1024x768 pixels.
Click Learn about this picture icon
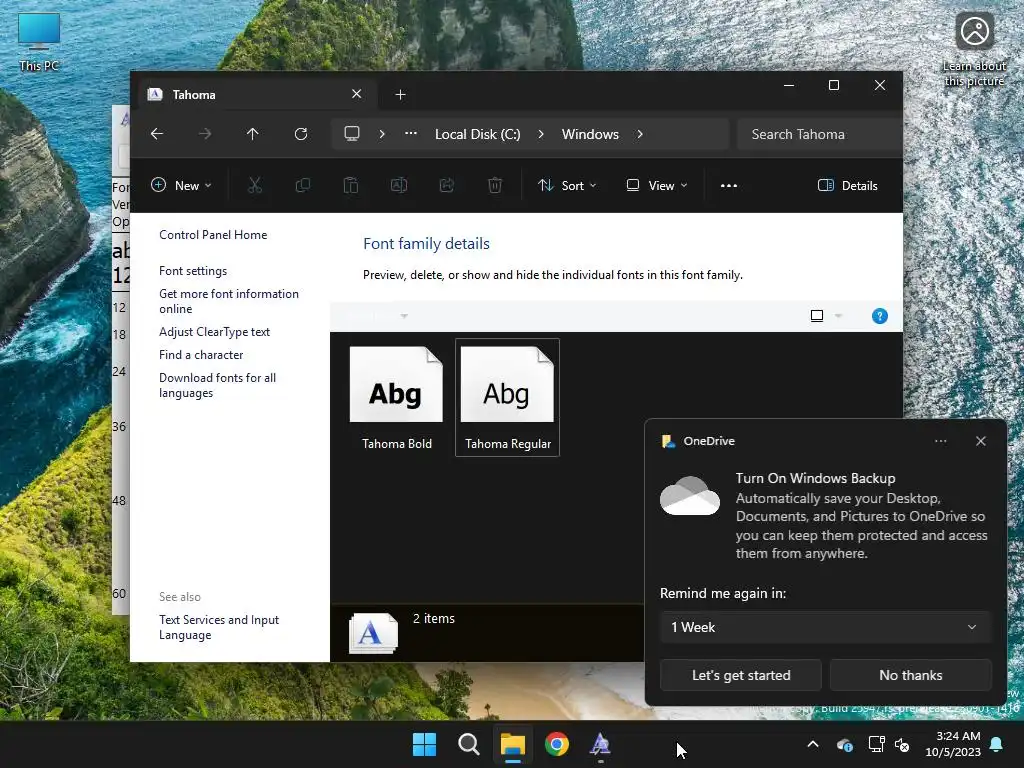974,51
